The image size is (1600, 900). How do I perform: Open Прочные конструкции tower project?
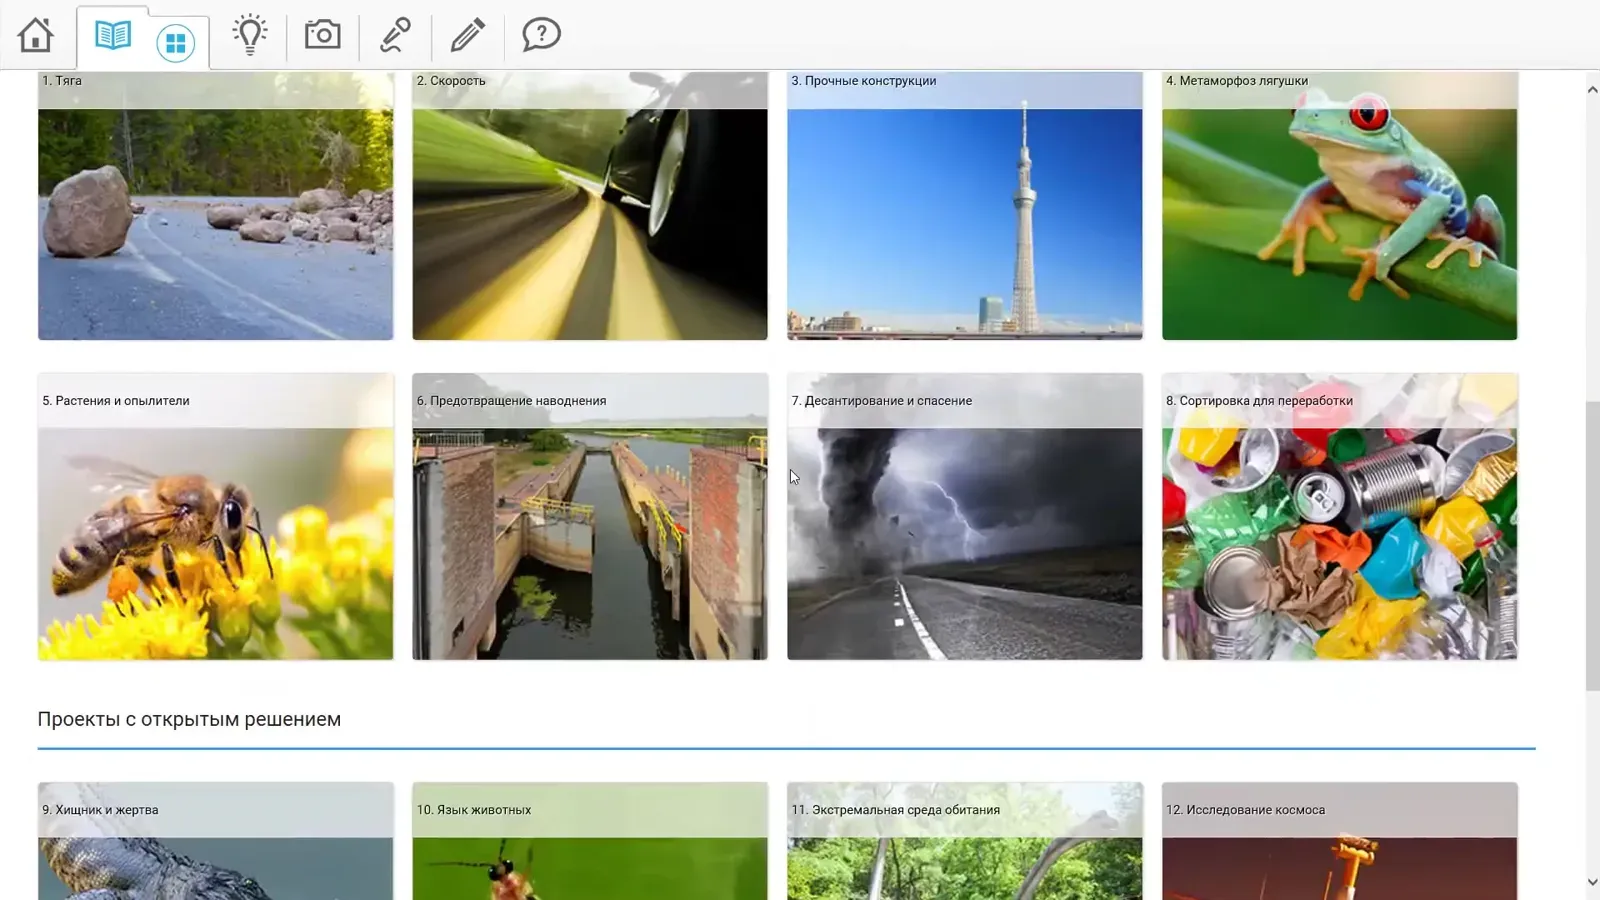[965, 206]
